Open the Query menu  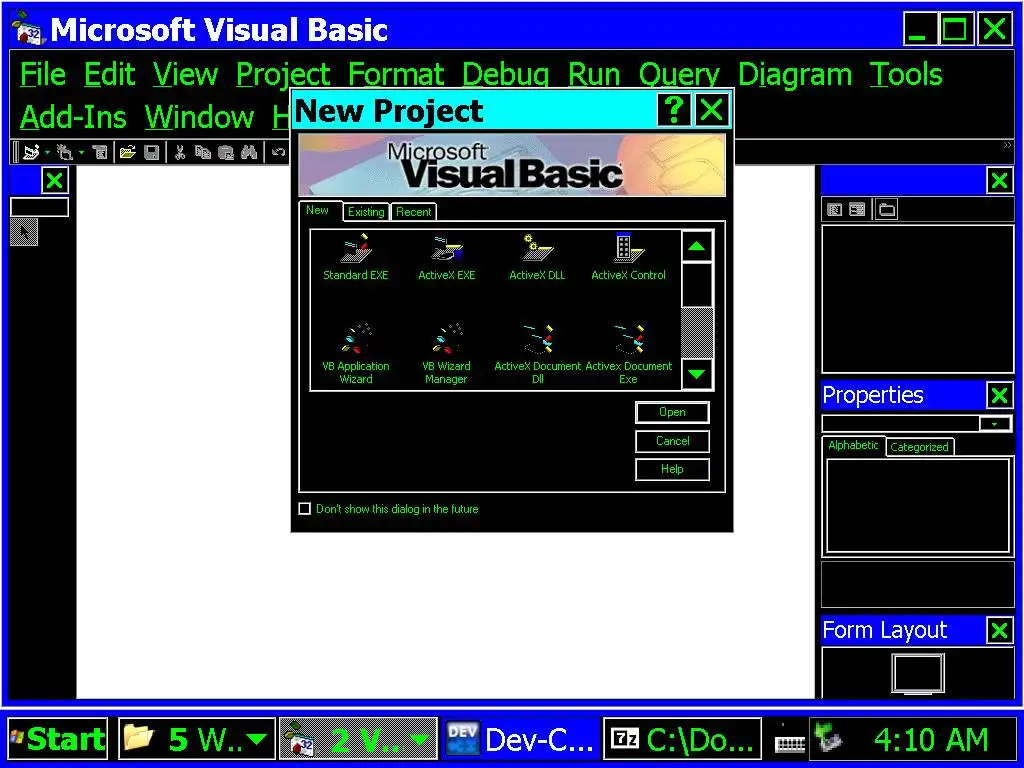tap(679, 74)
